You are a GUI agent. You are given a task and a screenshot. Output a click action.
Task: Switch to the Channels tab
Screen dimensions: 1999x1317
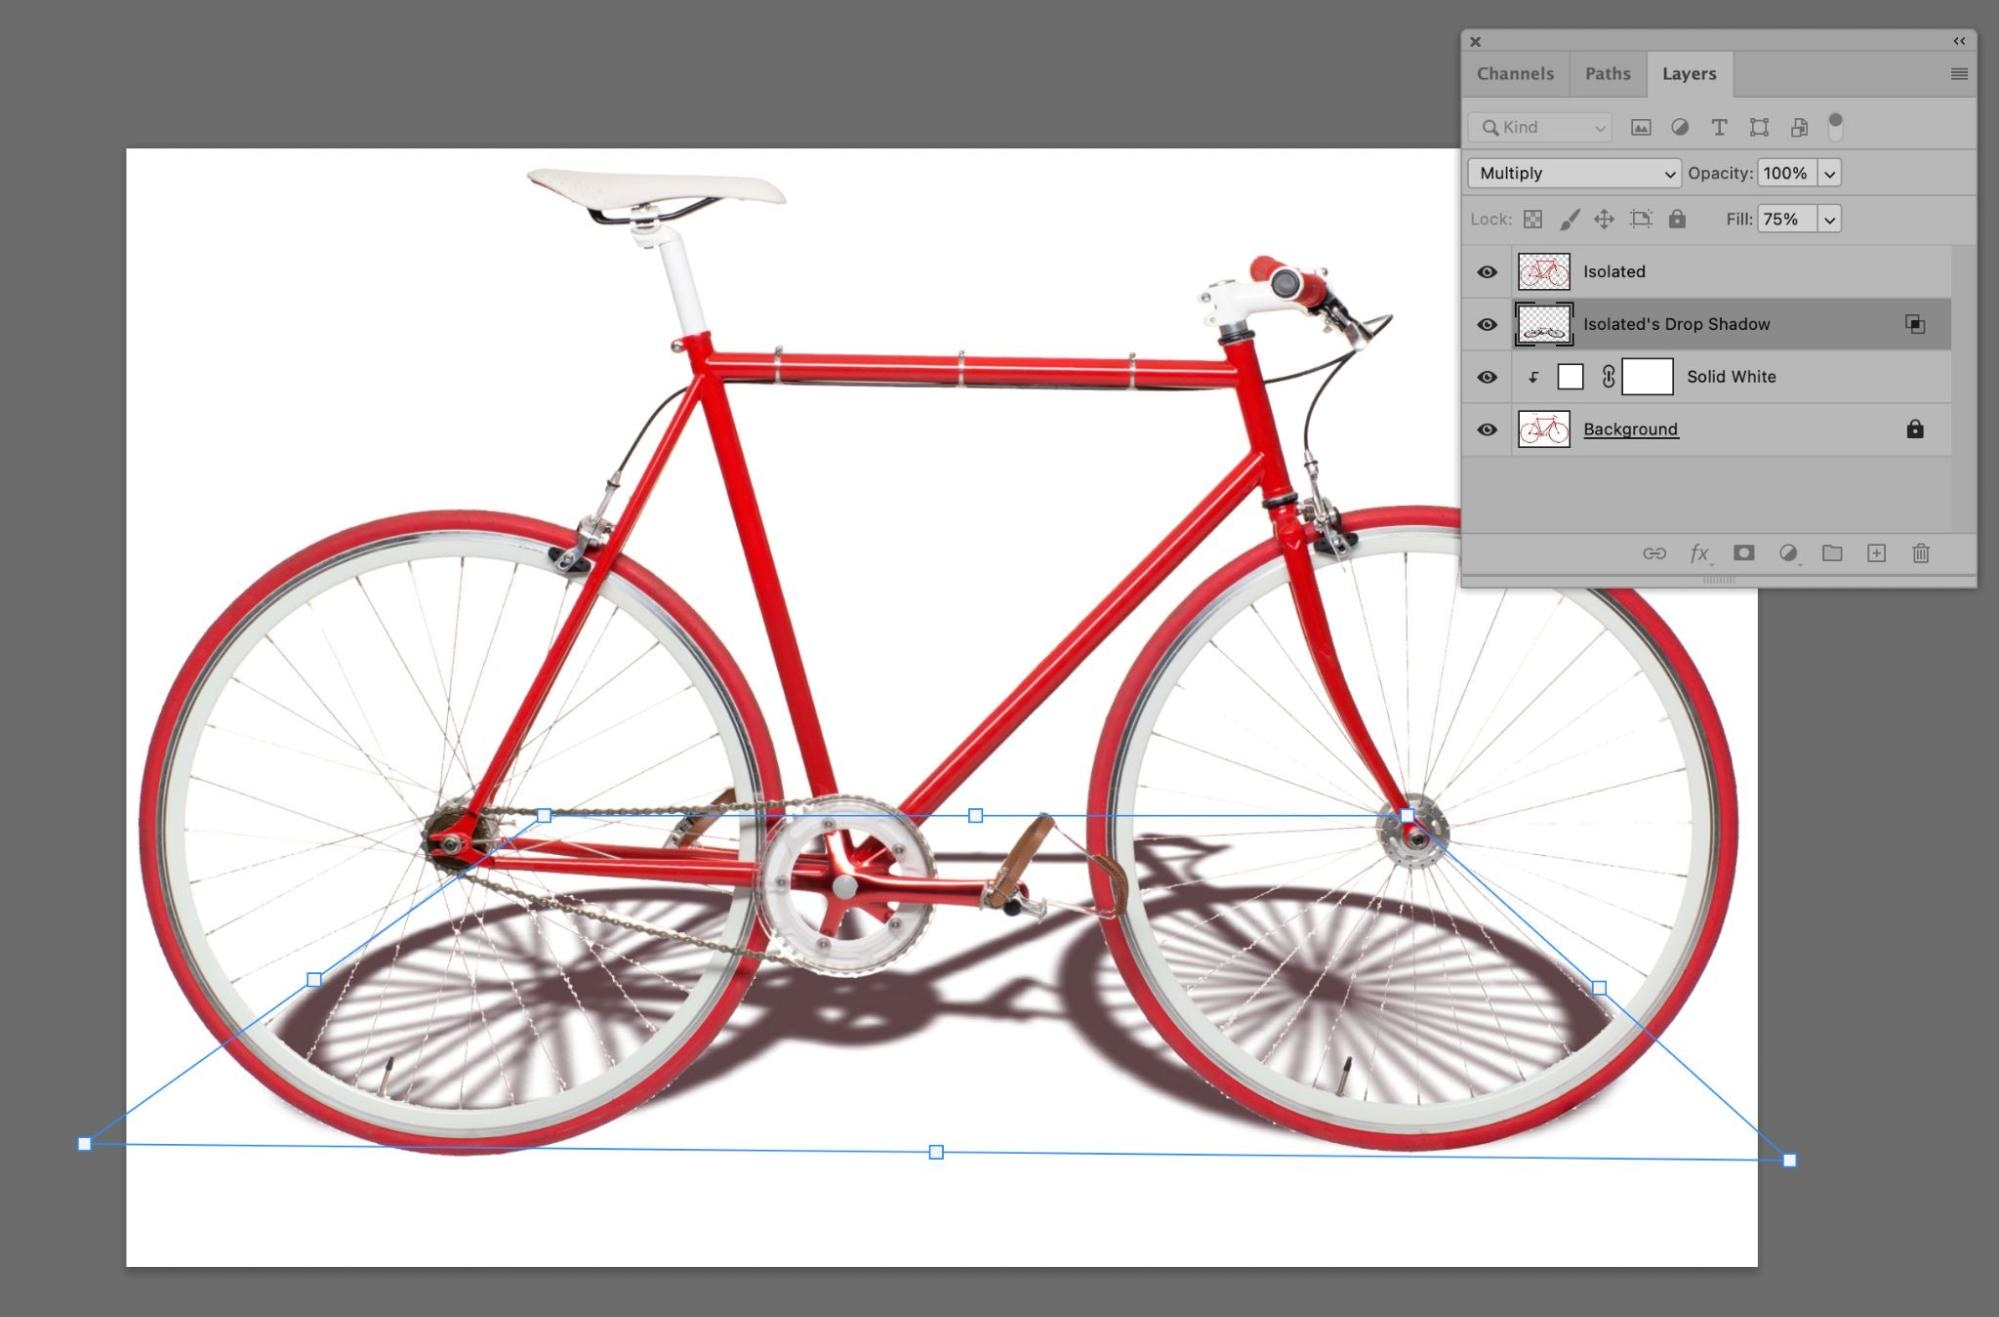1515,74
